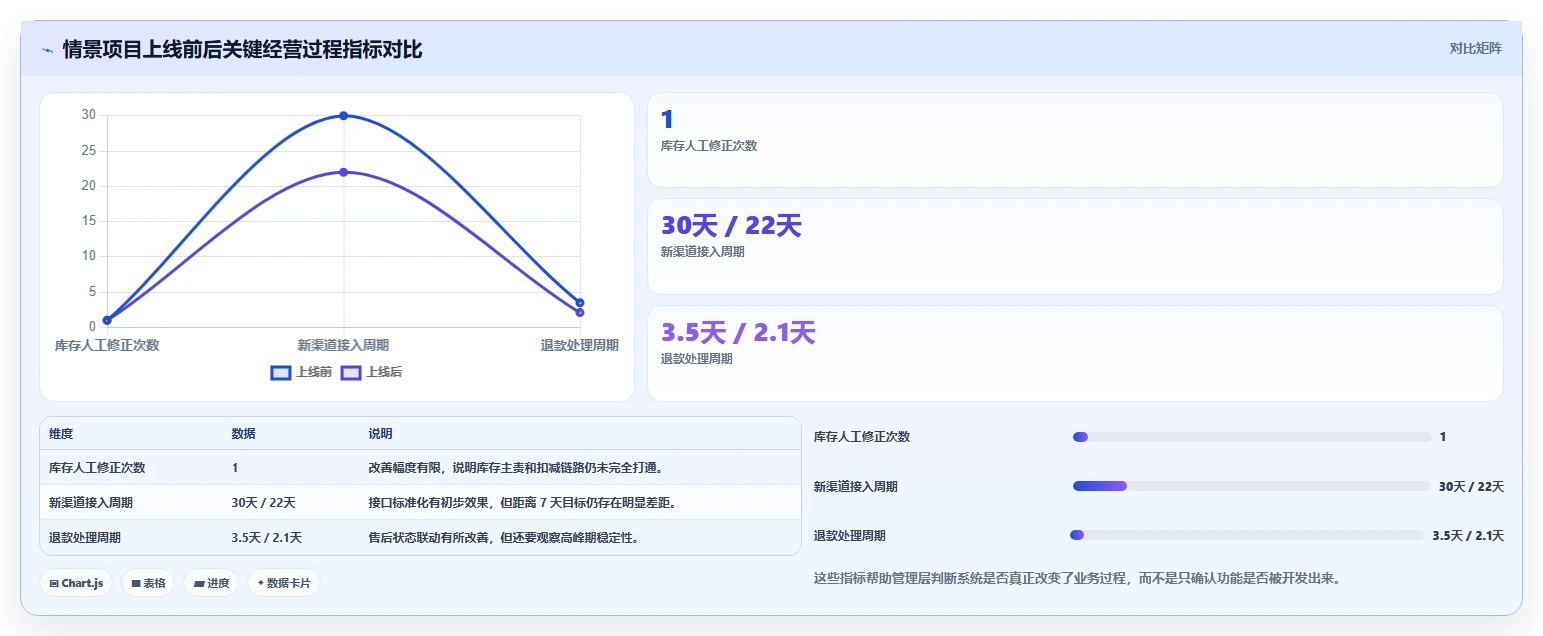Viewport: 1543px width, 636px height.
Task: Click progress row label 新渠道接入周期
Action: 856,486
